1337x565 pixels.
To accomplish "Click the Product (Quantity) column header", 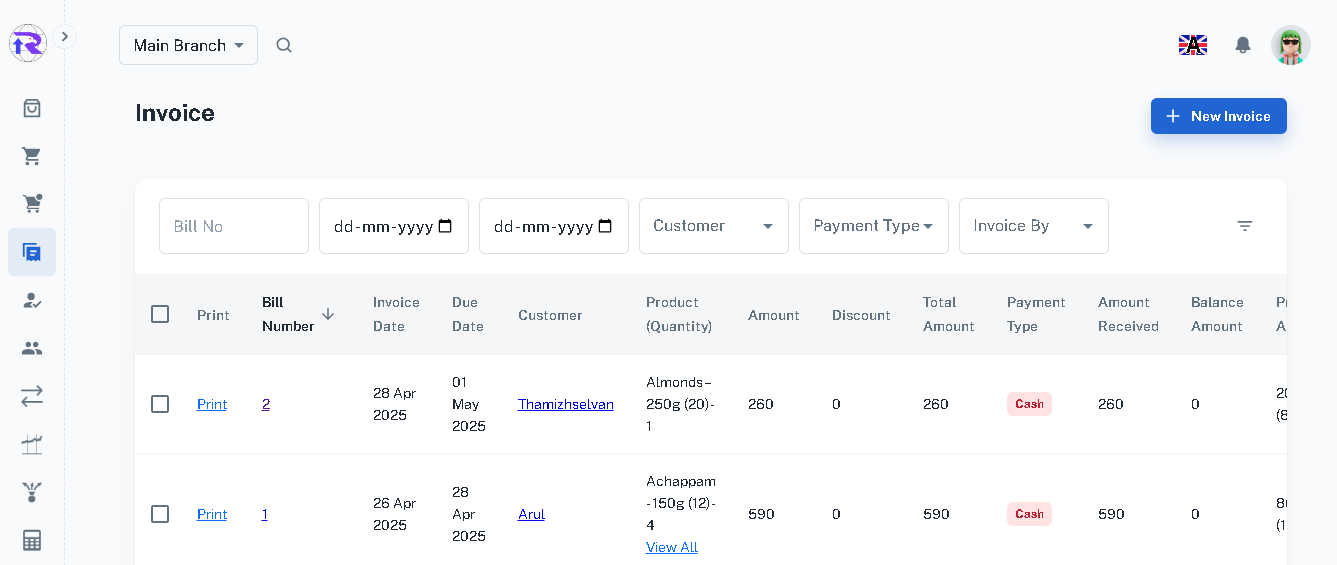I will click(679, 314).
